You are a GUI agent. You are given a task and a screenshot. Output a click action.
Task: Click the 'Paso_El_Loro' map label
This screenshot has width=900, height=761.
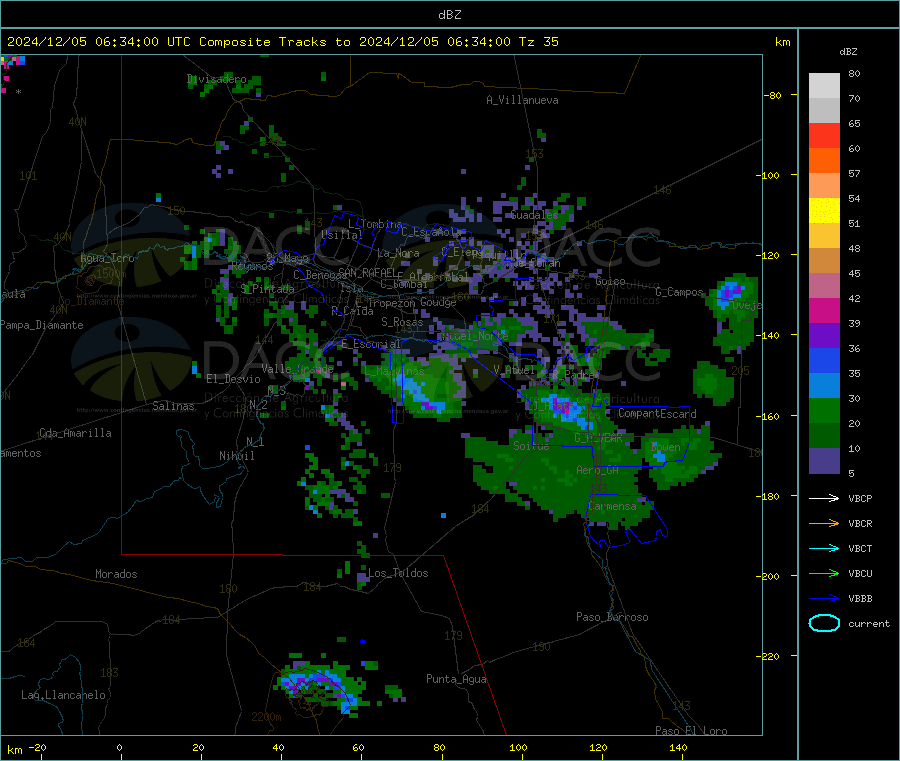(x=691, y=731)
